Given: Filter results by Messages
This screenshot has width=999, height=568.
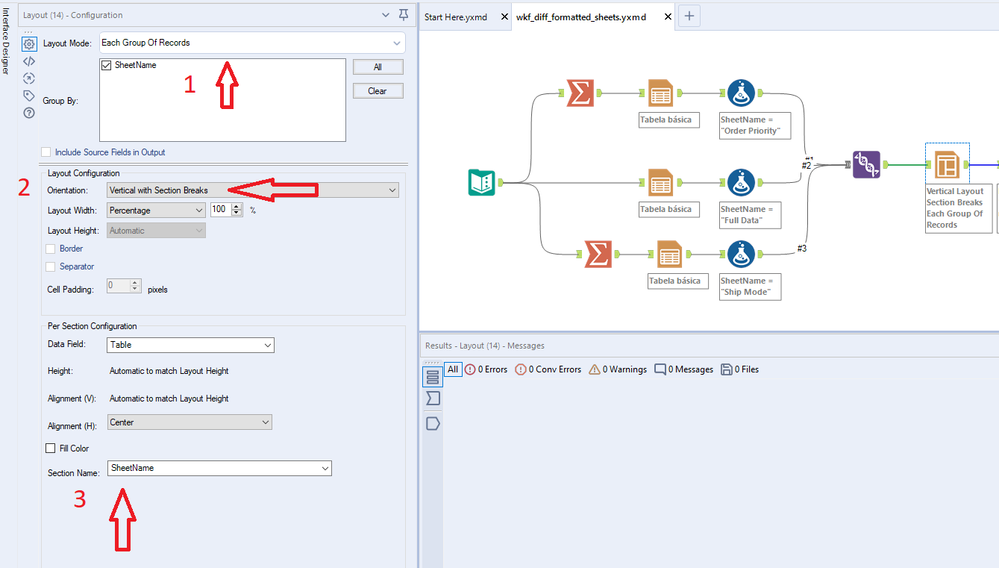Looking at the screenshot, I should 684,369.
